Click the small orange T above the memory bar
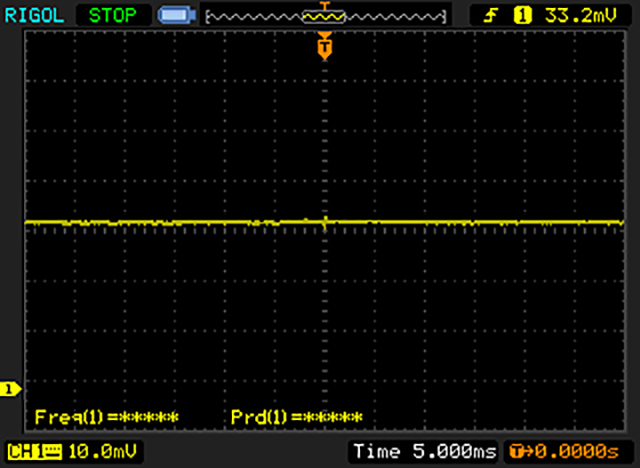Screen dimensions: 640x468 [x=324, y=5]
